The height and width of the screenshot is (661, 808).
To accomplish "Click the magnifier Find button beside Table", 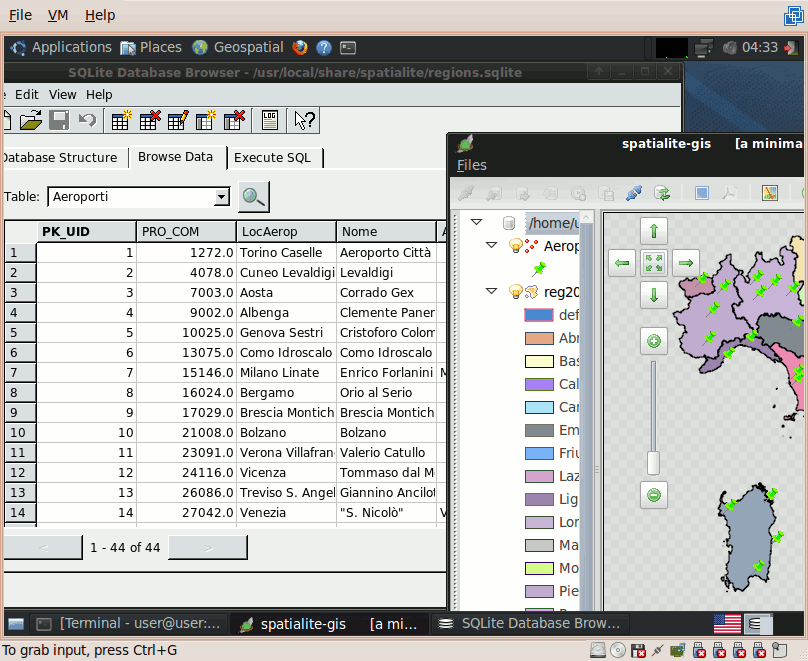I will [254, 197].
